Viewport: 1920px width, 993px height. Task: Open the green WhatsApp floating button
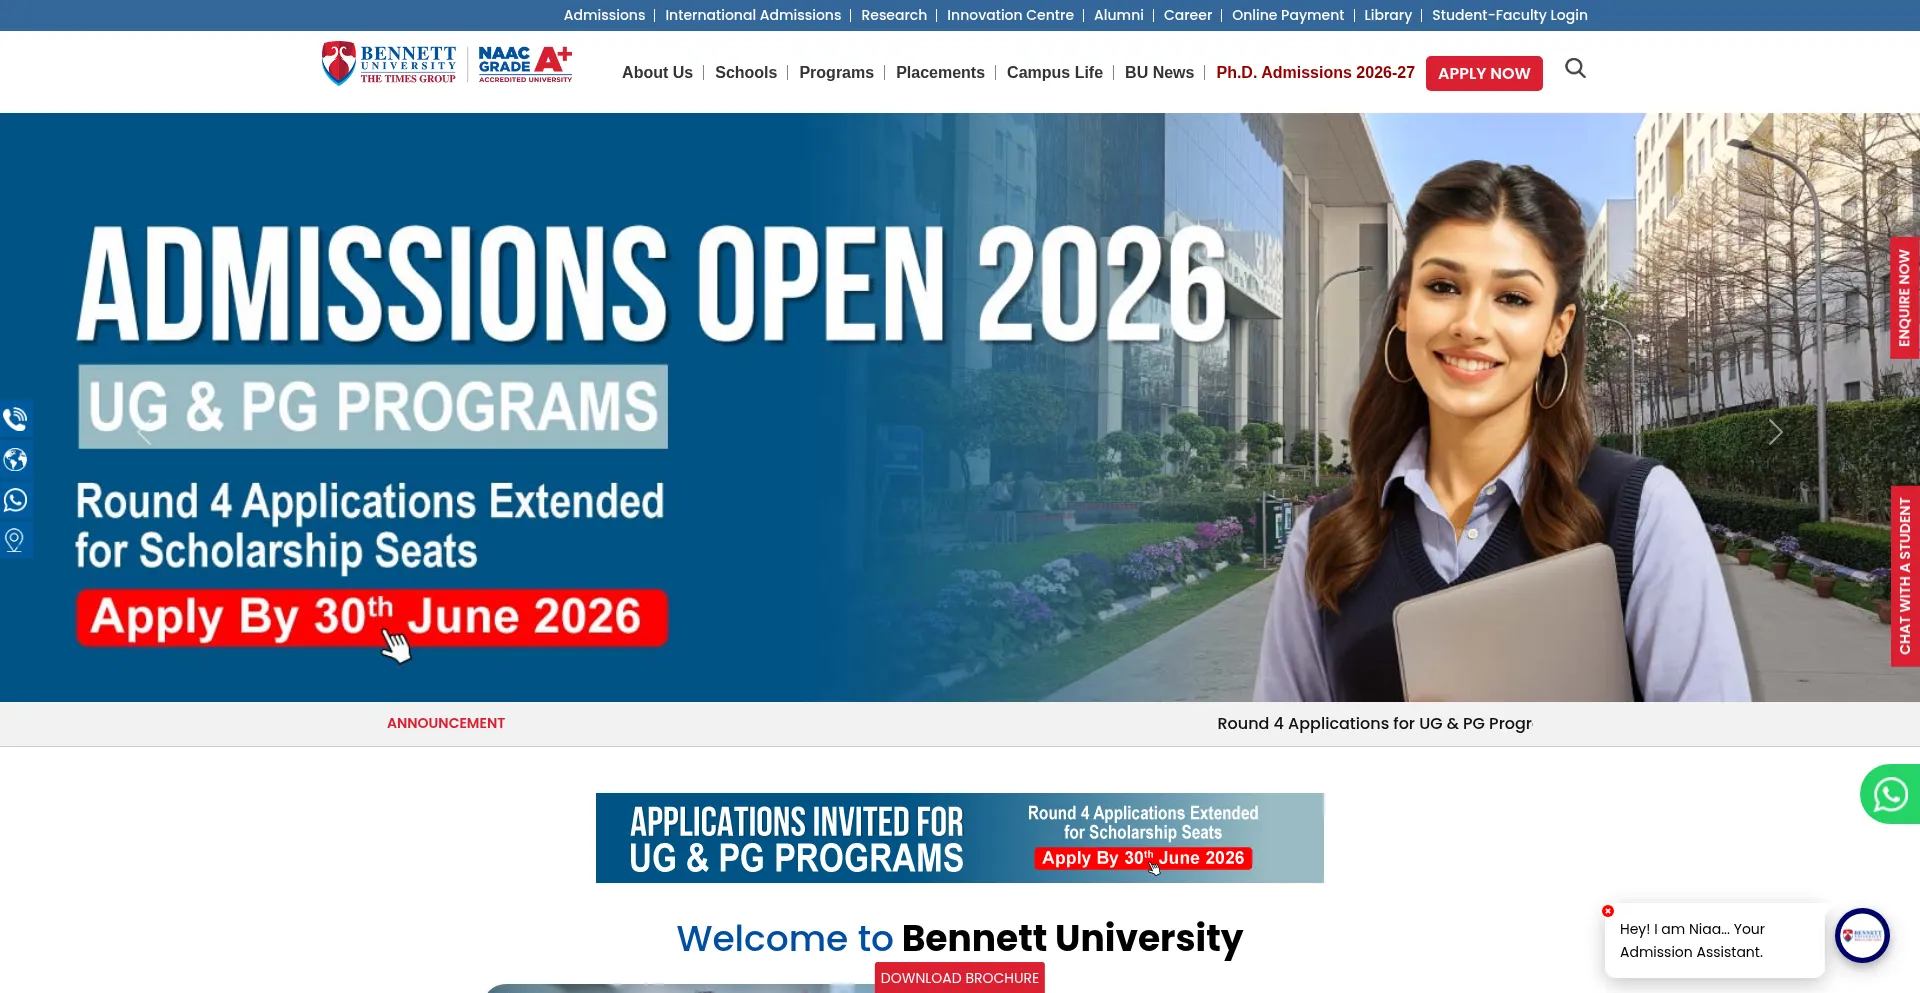[x=1890, y=794]
